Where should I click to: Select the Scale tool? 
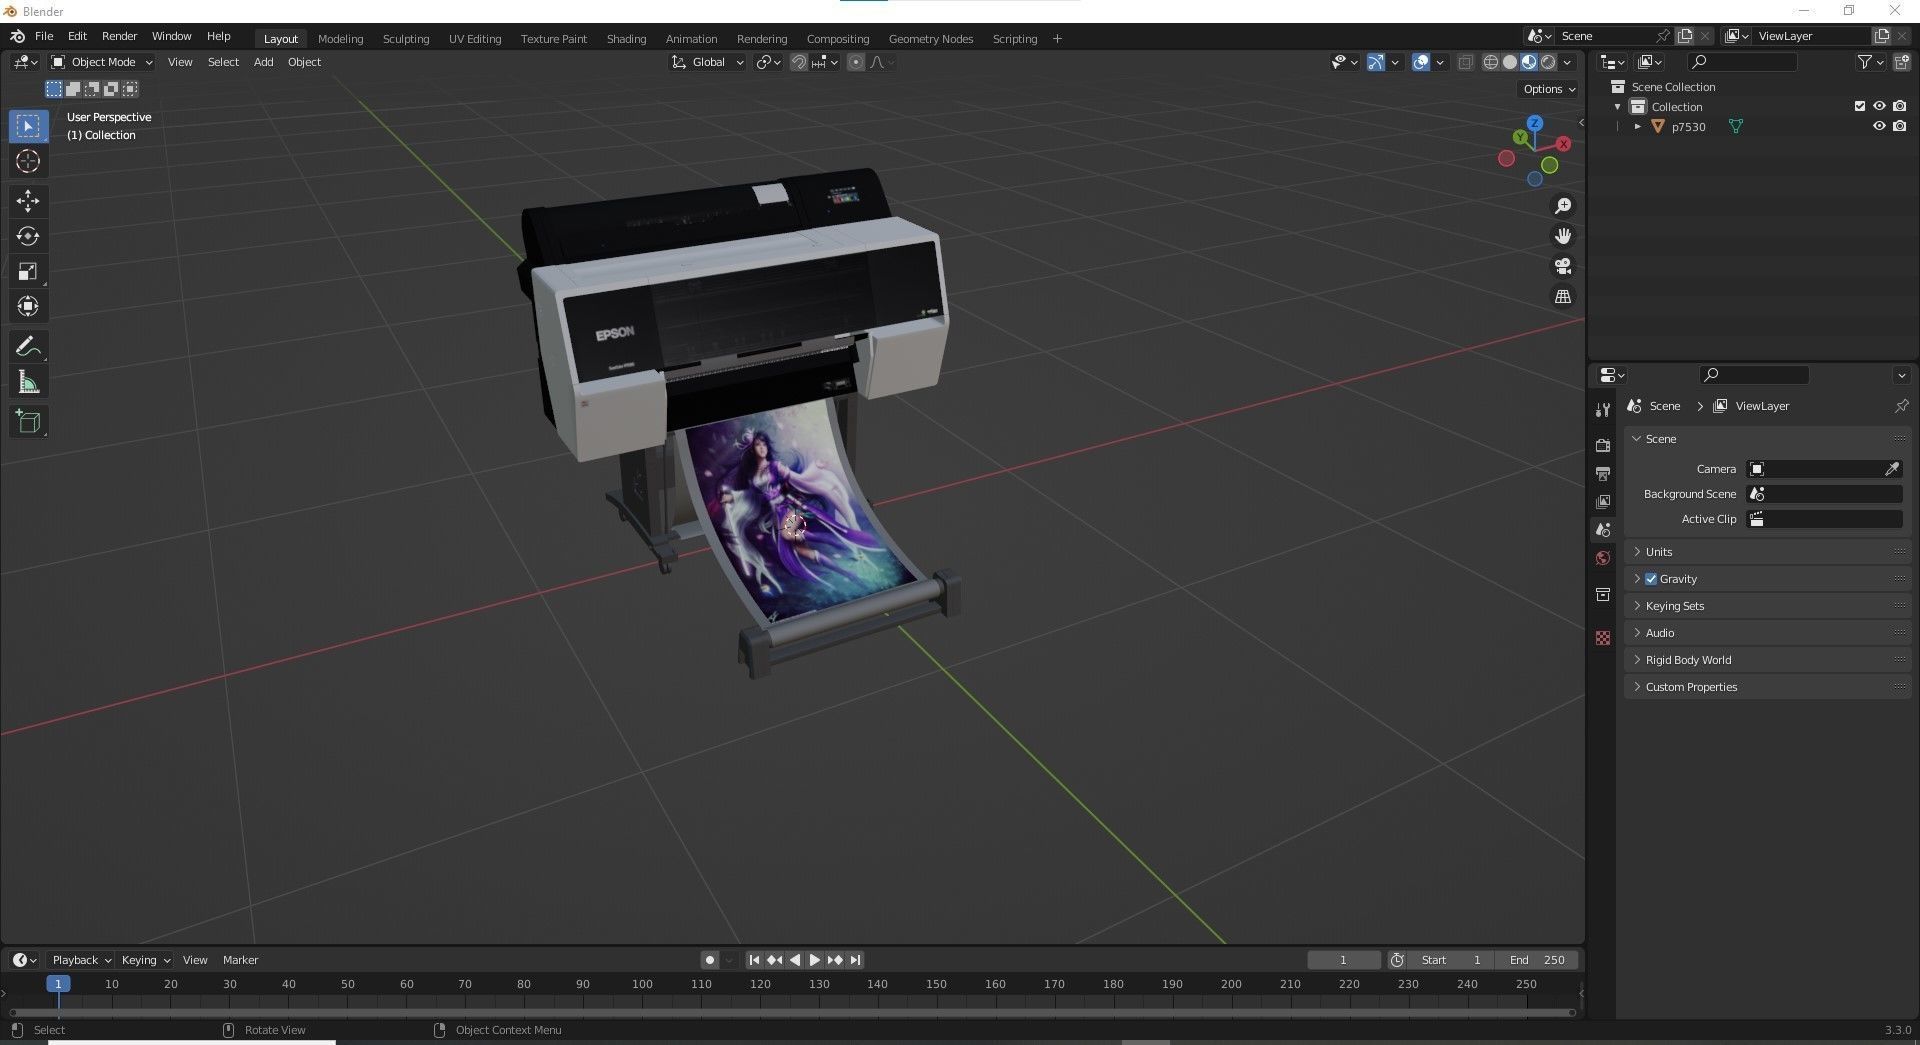coord(28,271)
